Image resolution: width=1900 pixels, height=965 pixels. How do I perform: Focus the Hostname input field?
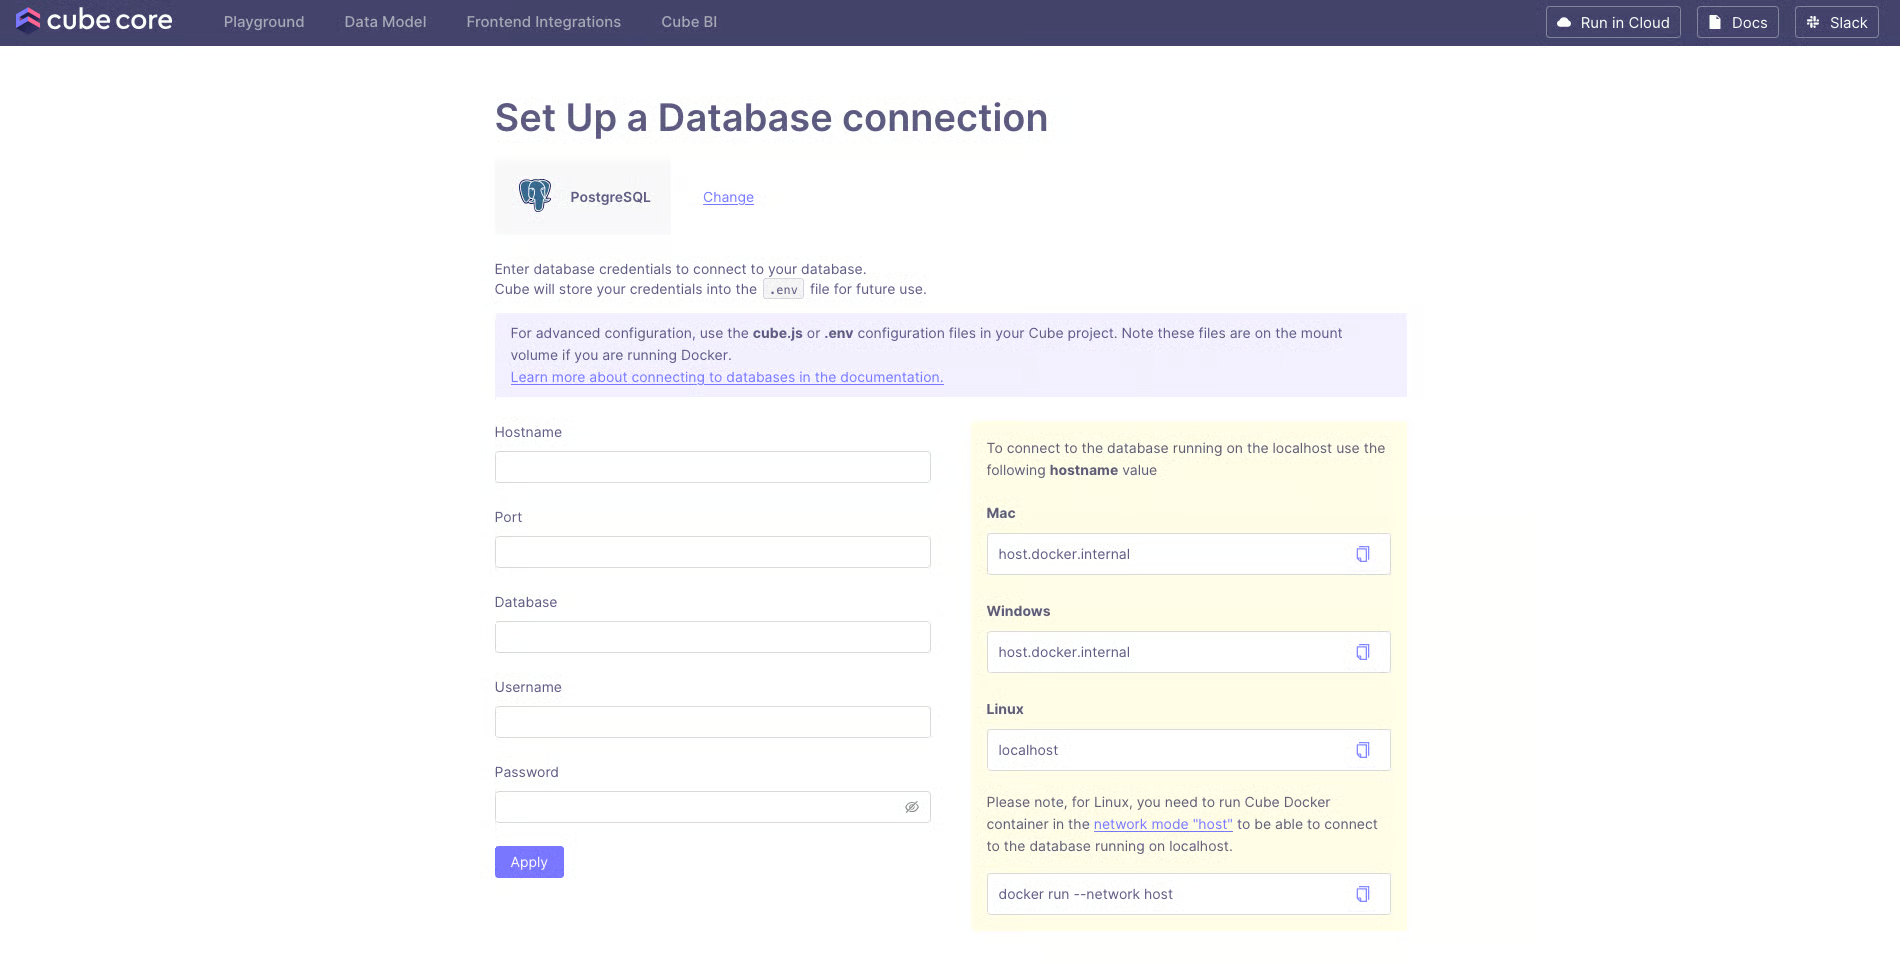[x=712, y=467]
